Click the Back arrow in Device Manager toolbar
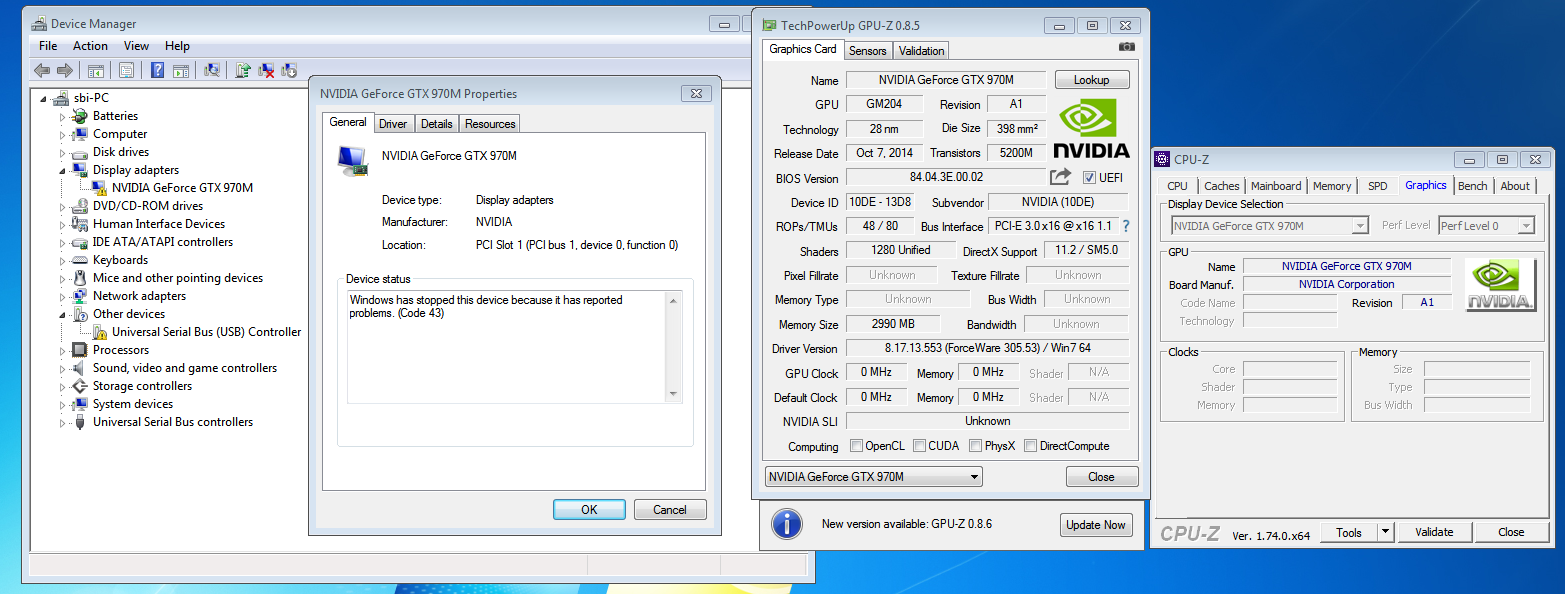 41,70
